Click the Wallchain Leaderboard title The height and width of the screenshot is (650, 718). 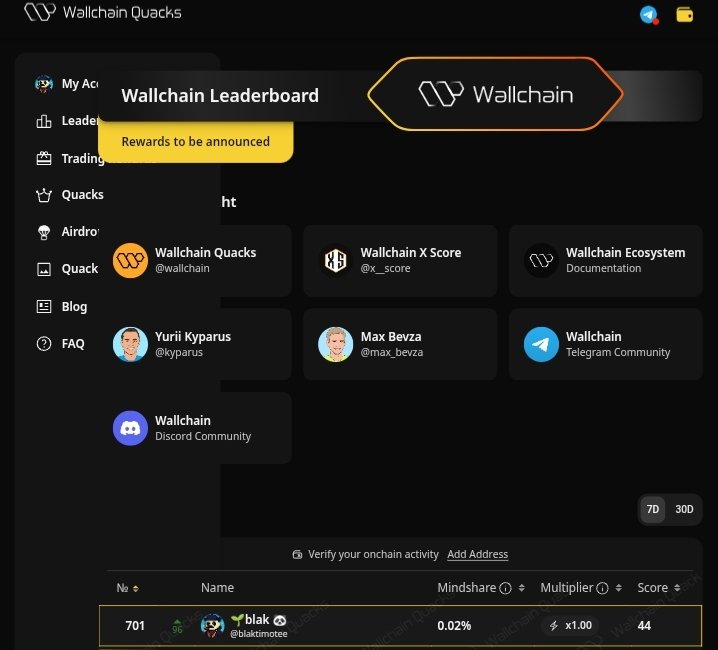pos(220,96)
